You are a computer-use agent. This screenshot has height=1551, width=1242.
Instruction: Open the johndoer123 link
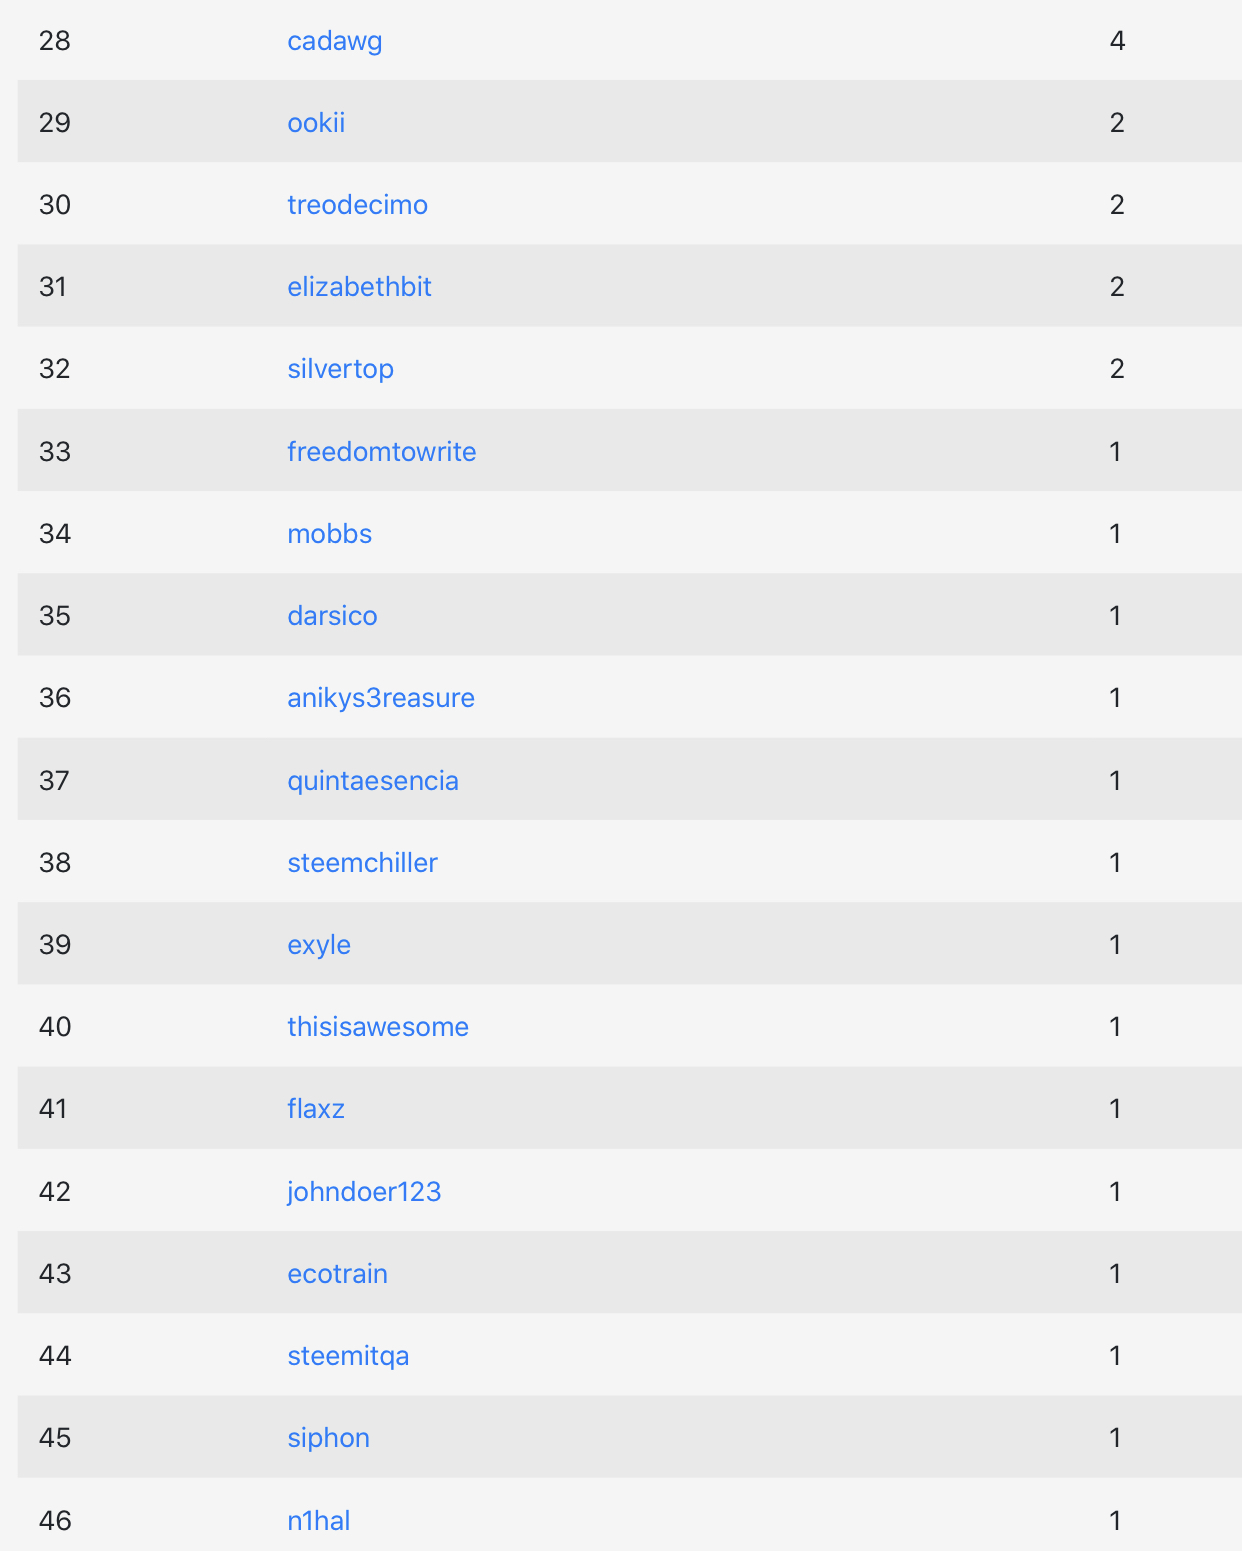(x=364, y=1192)
